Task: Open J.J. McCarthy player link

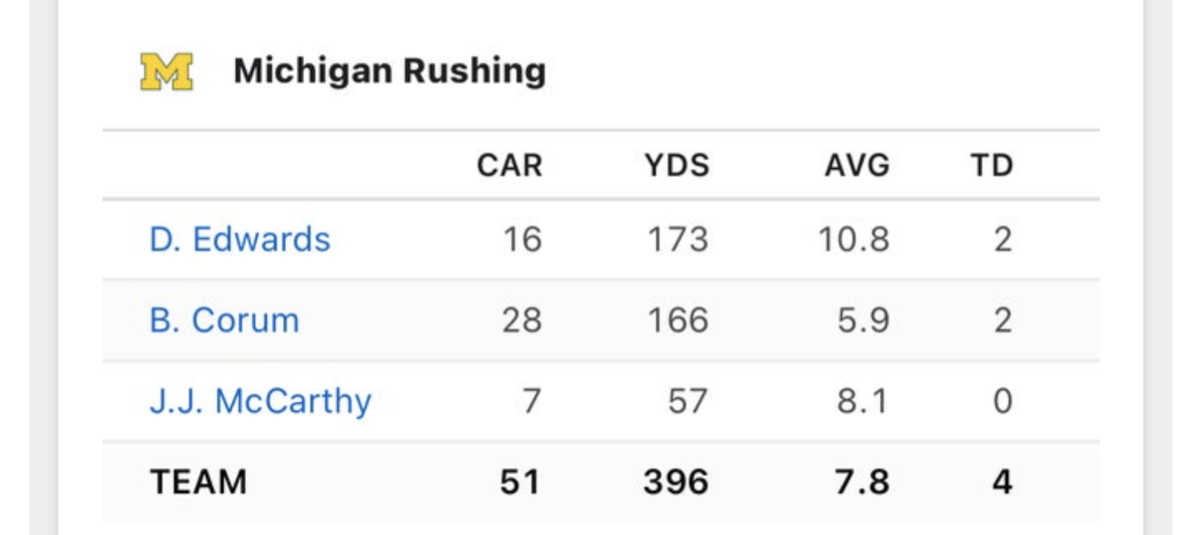Action: (260, 401)
